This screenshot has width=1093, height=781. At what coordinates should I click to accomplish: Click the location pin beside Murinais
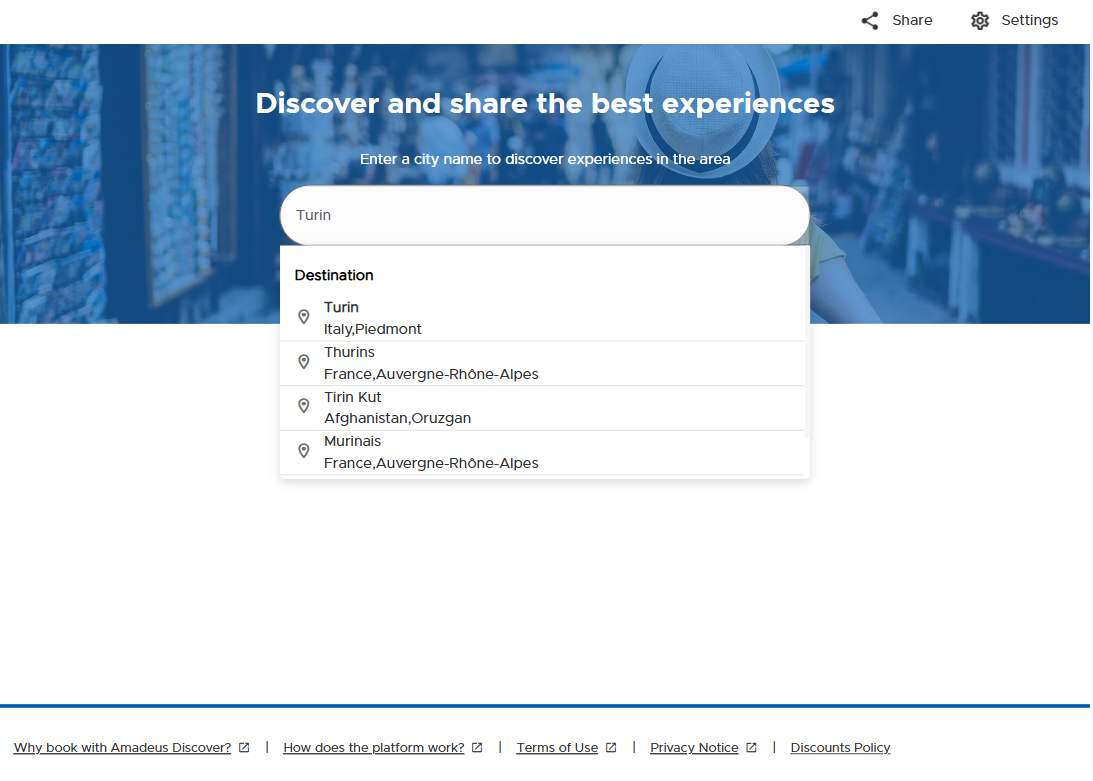(303, 450)
